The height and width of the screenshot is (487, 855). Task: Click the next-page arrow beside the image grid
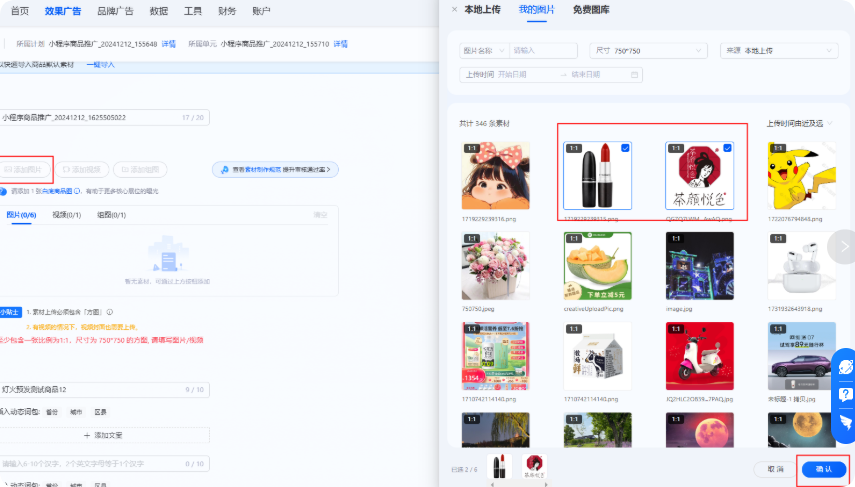pyautogui.click(x=844, y=247)
